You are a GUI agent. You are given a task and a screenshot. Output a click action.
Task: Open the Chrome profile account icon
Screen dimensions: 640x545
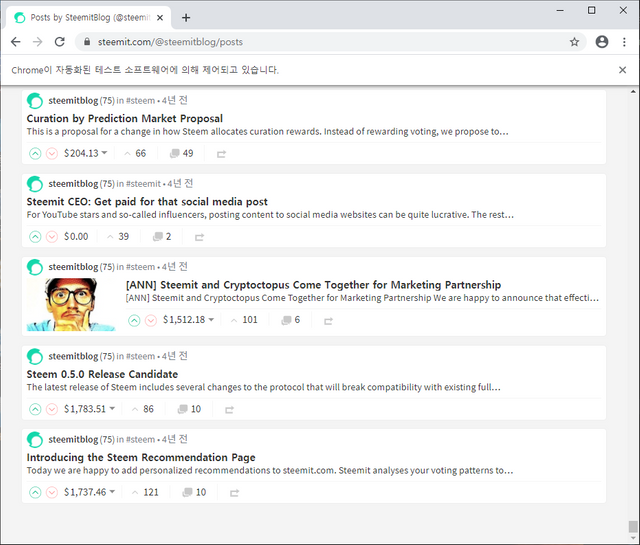(x=601, y=42)
